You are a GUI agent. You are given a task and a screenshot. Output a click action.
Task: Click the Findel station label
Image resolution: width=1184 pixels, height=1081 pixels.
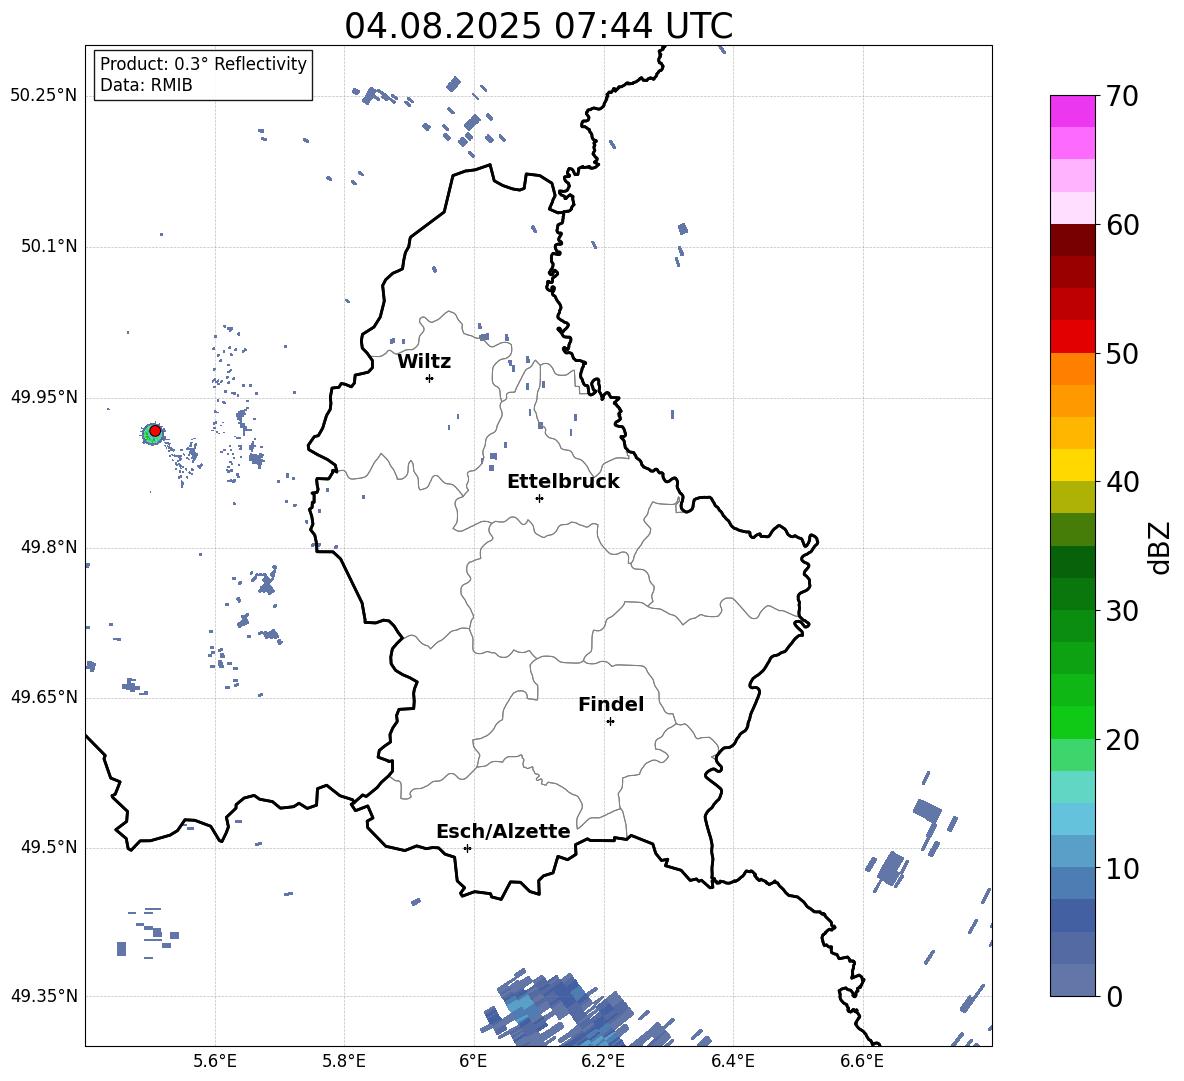pyautogui.click(x=611, y=704)
